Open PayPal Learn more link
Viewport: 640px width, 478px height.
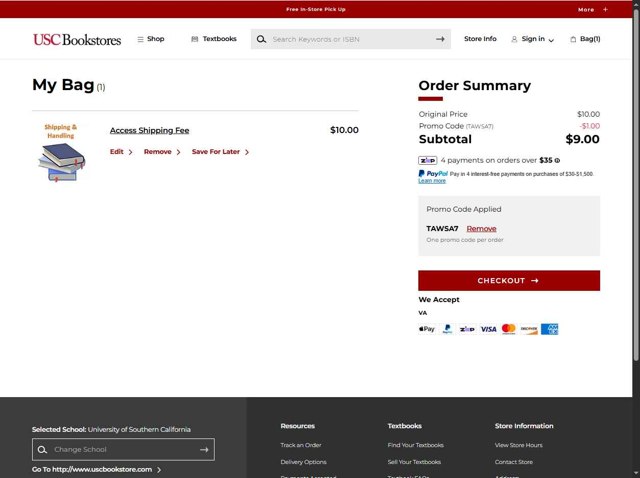pos(432,181)
